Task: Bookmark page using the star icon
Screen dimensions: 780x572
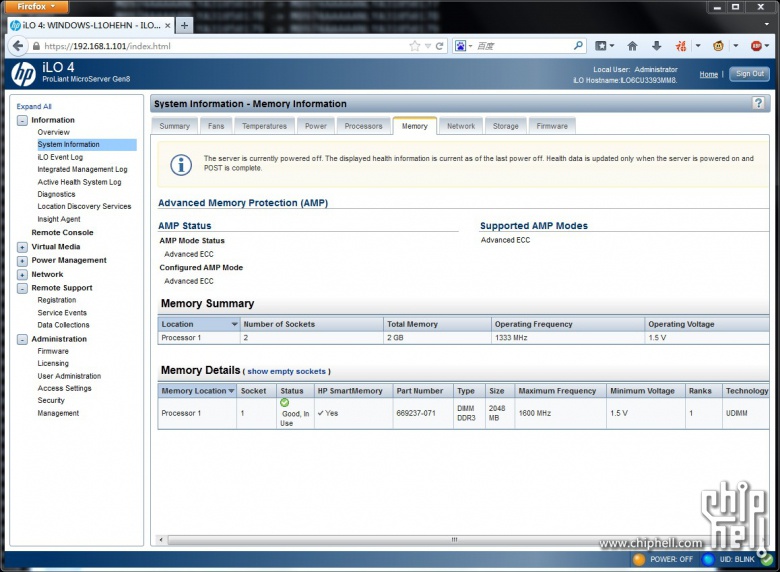Action: click(x=414, y=46)
